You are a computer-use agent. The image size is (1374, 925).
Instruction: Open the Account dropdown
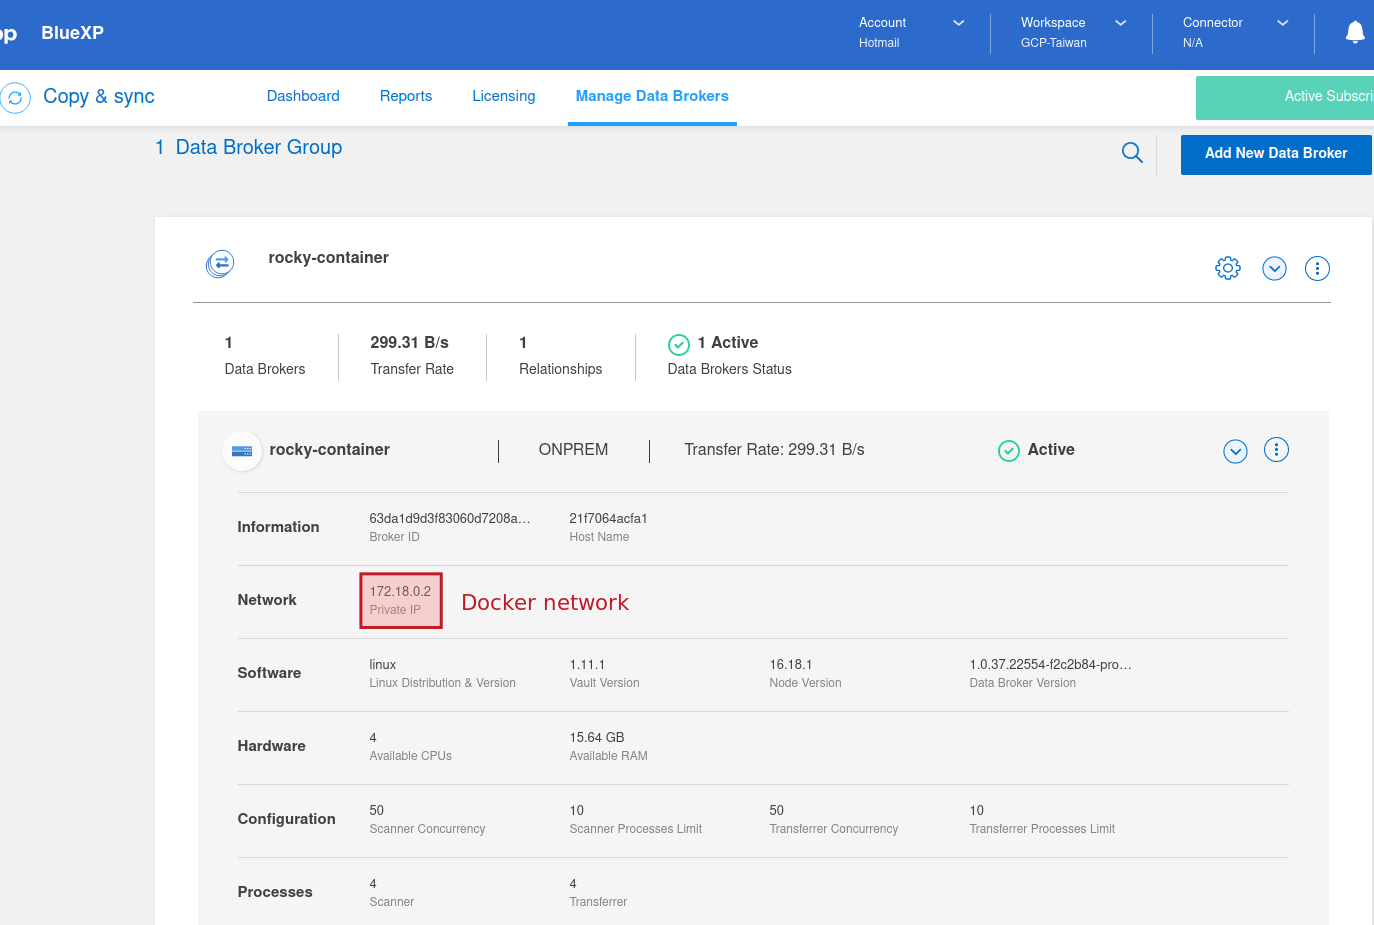[911, 32]
